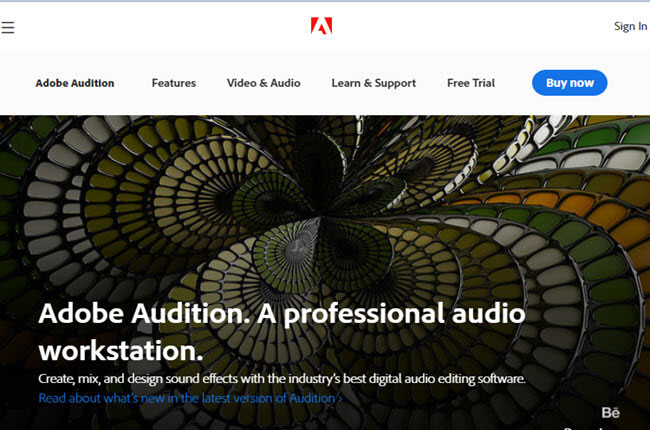
Task: Click the 'Adobe Audition. A professional audio' headline line
Action: [281, 315]
